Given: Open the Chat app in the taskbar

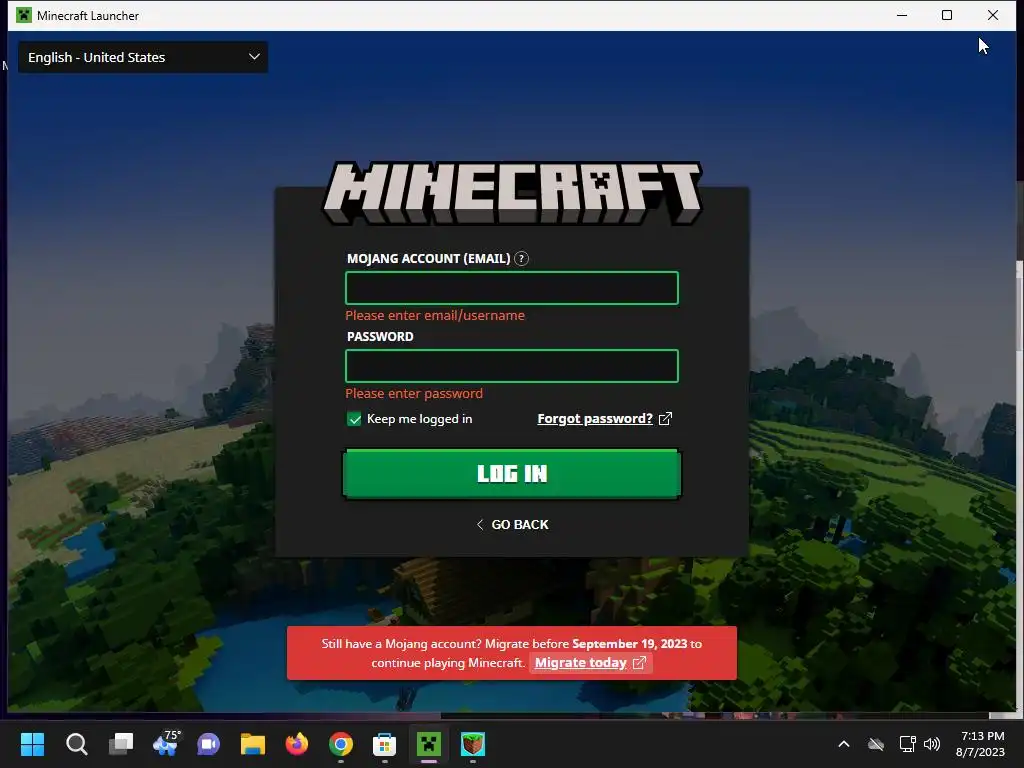Looking at the screenshot, I should click(x=208, y=744).
